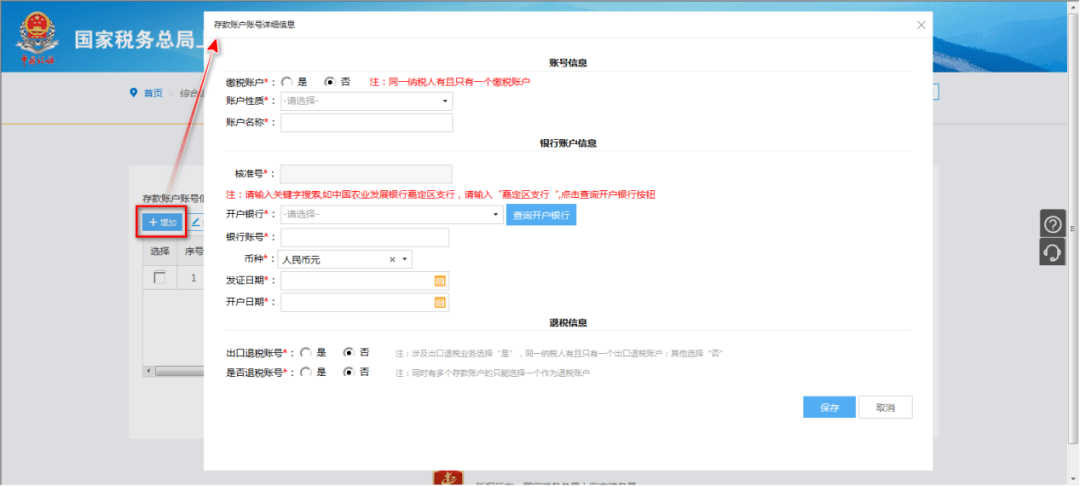Tick the checkbox in table row 1
The image size is (1080, 486).
(x=159, y=278)
